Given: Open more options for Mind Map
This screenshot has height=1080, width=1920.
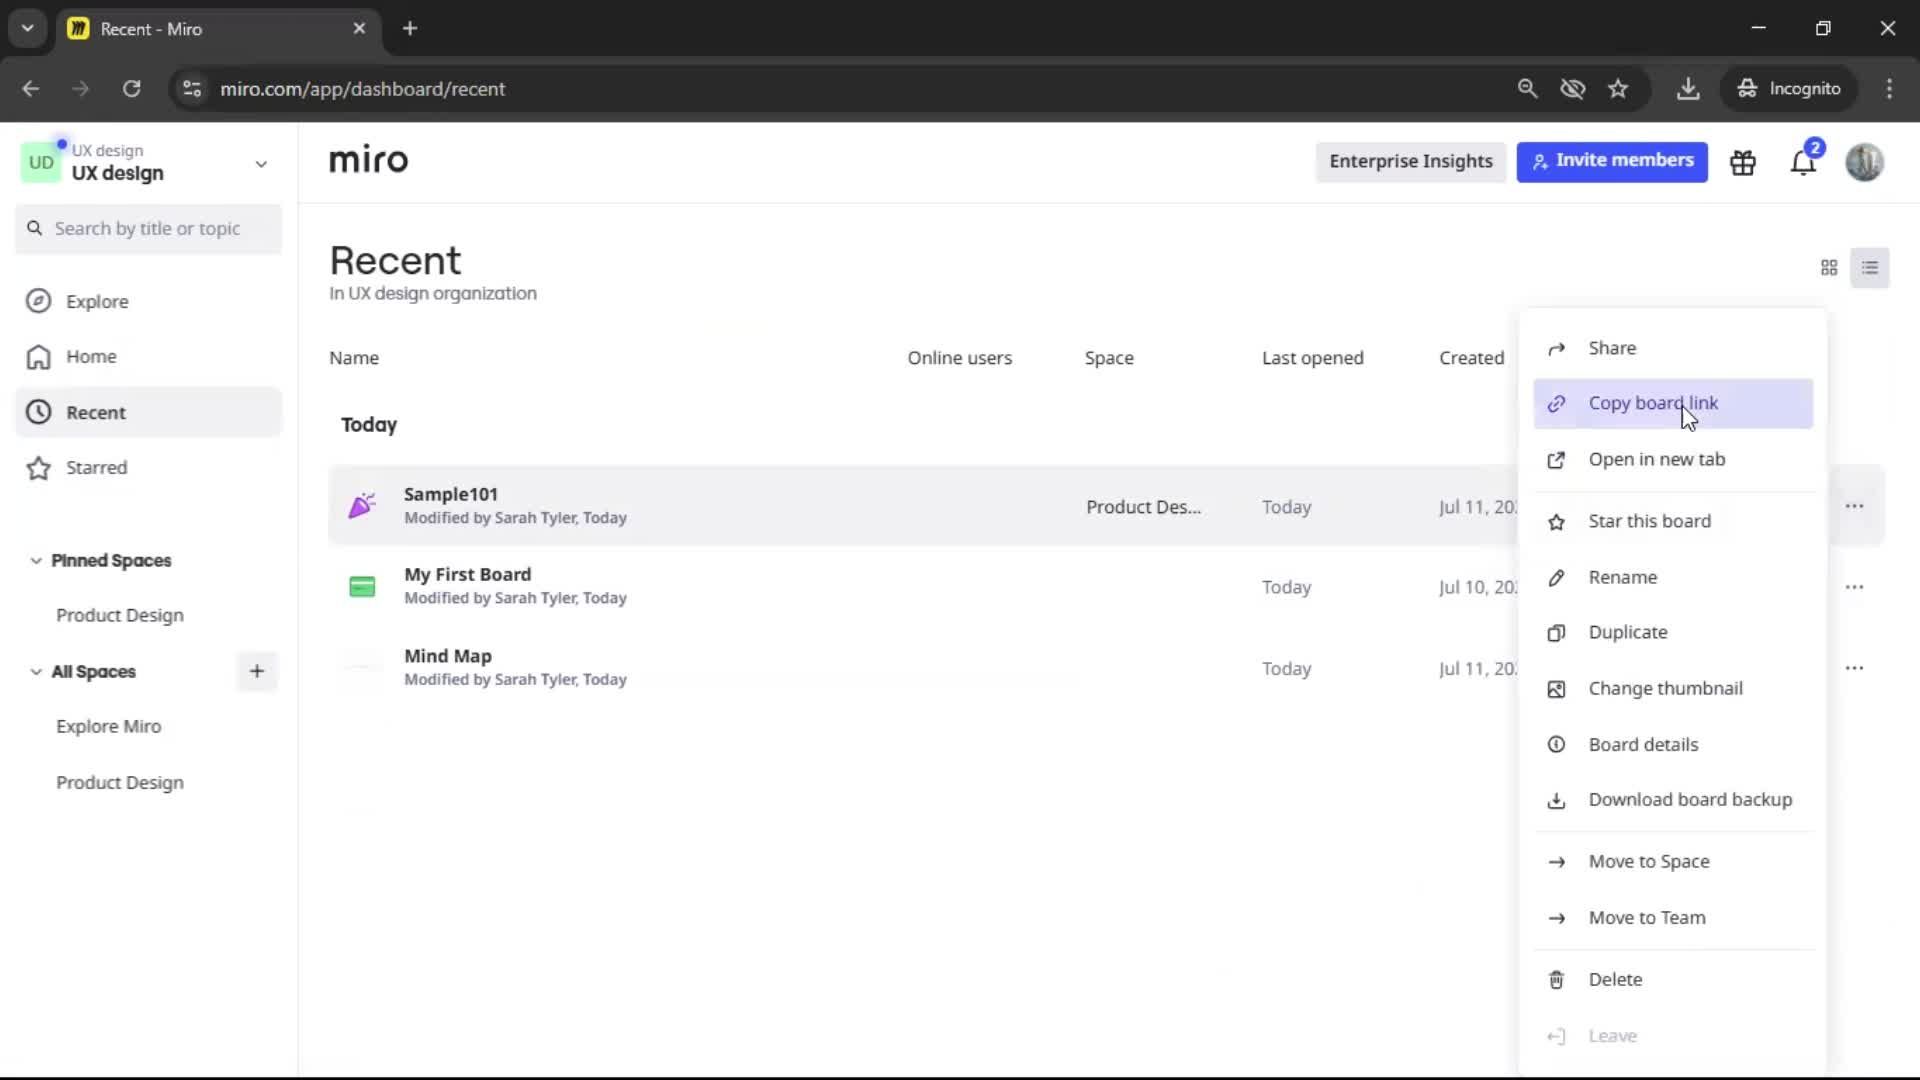Looking at the screenshot, I should pos(1855,668).
